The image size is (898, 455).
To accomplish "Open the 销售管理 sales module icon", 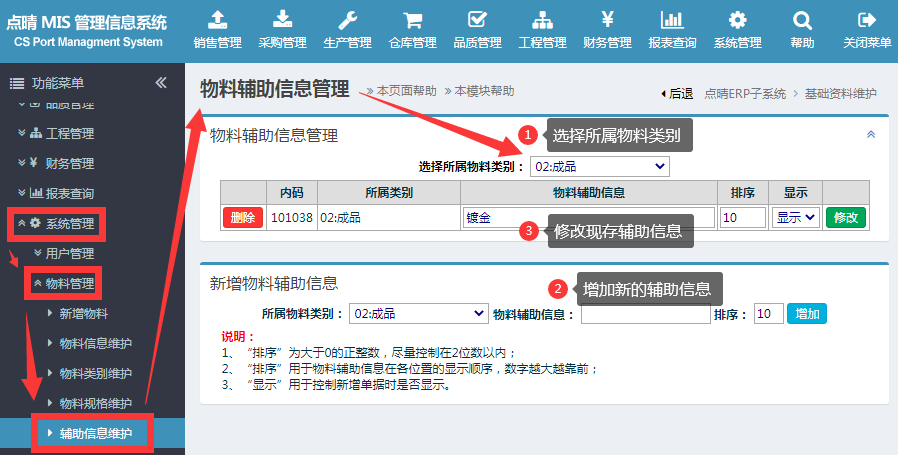I will [217, 20].
